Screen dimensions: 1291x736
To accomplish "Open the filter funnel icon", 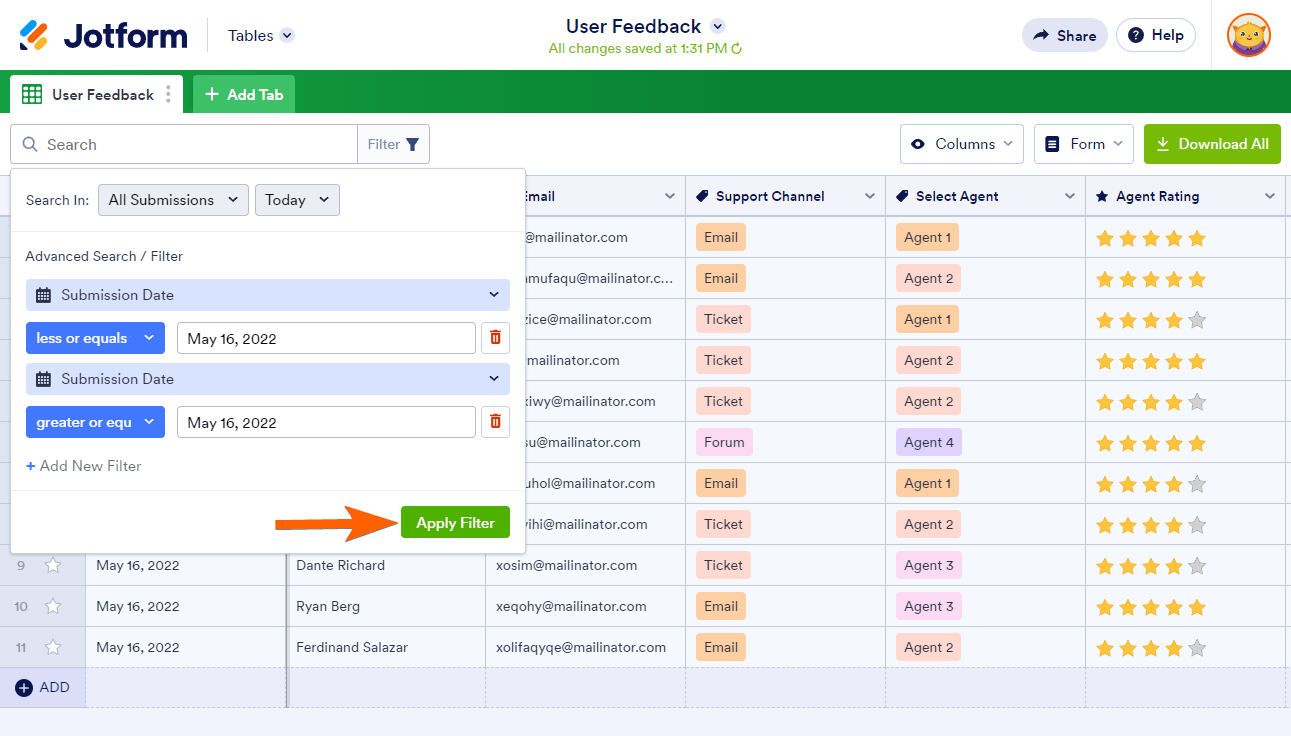I will click(412, 144).
